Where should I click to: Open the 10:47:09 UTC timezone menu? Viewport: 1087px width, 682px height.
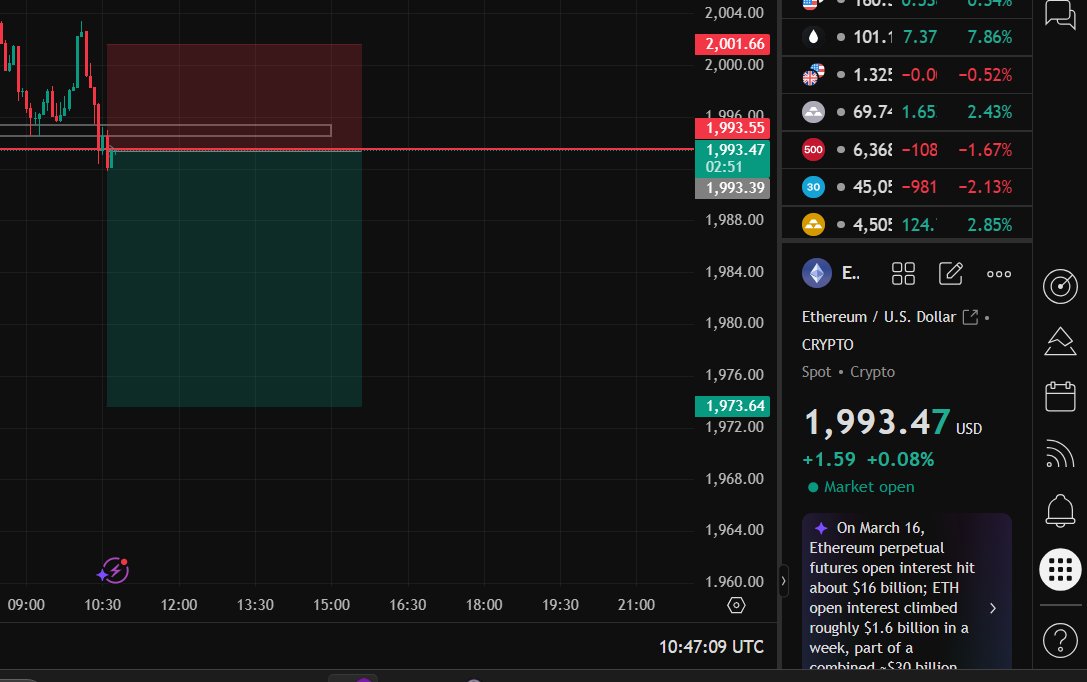[x=711, y=647]
